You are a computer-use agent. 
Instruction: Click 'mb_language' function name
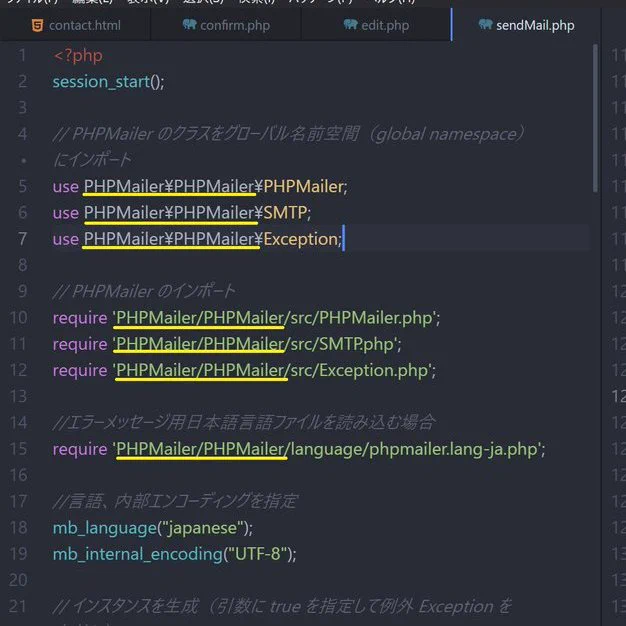click(x=105, y=528)
